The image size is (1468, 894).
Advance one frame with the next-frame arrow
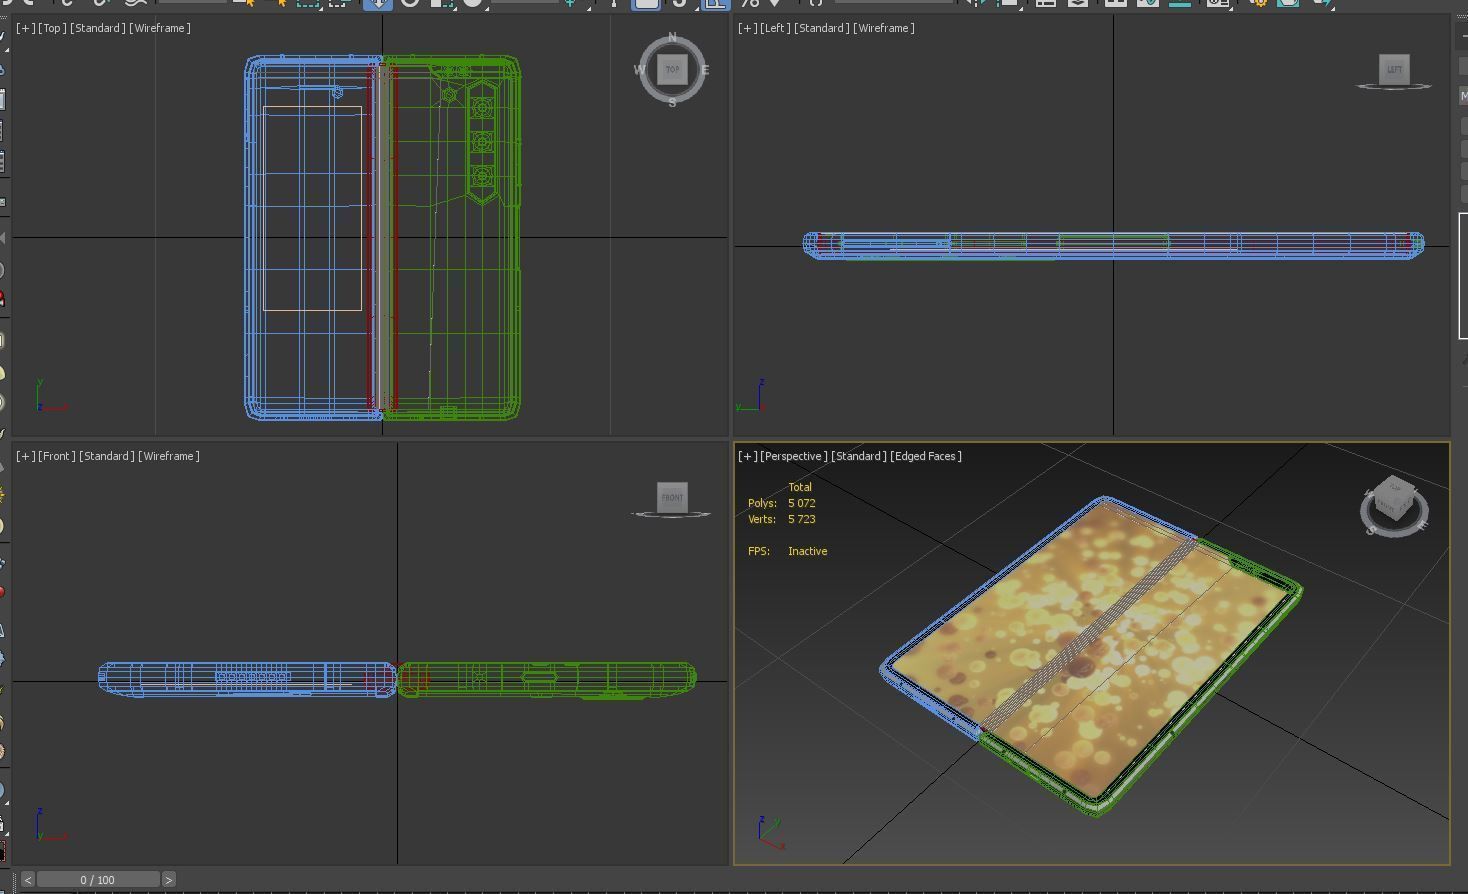pyautogui.click(x=170, y=879)
